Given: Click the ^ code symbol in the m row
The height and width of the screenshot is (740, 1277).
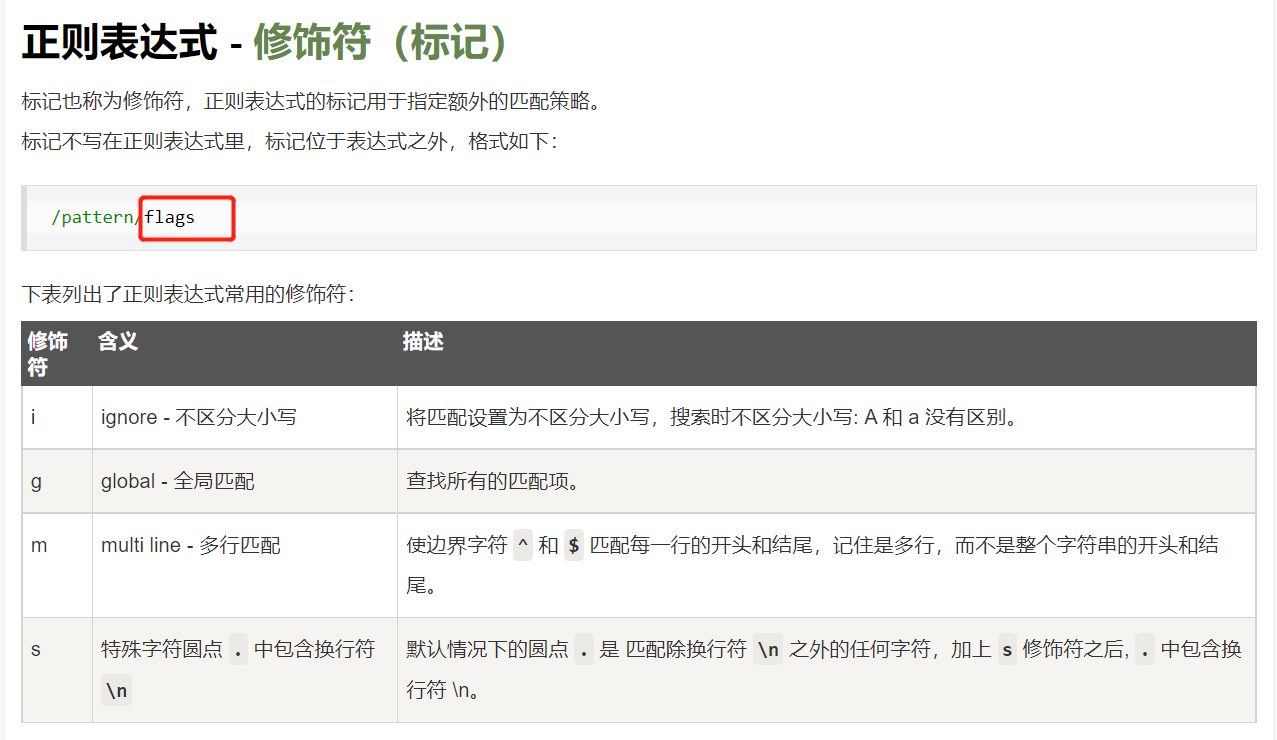Looking at the screenshot, I should tap(523, 546).
